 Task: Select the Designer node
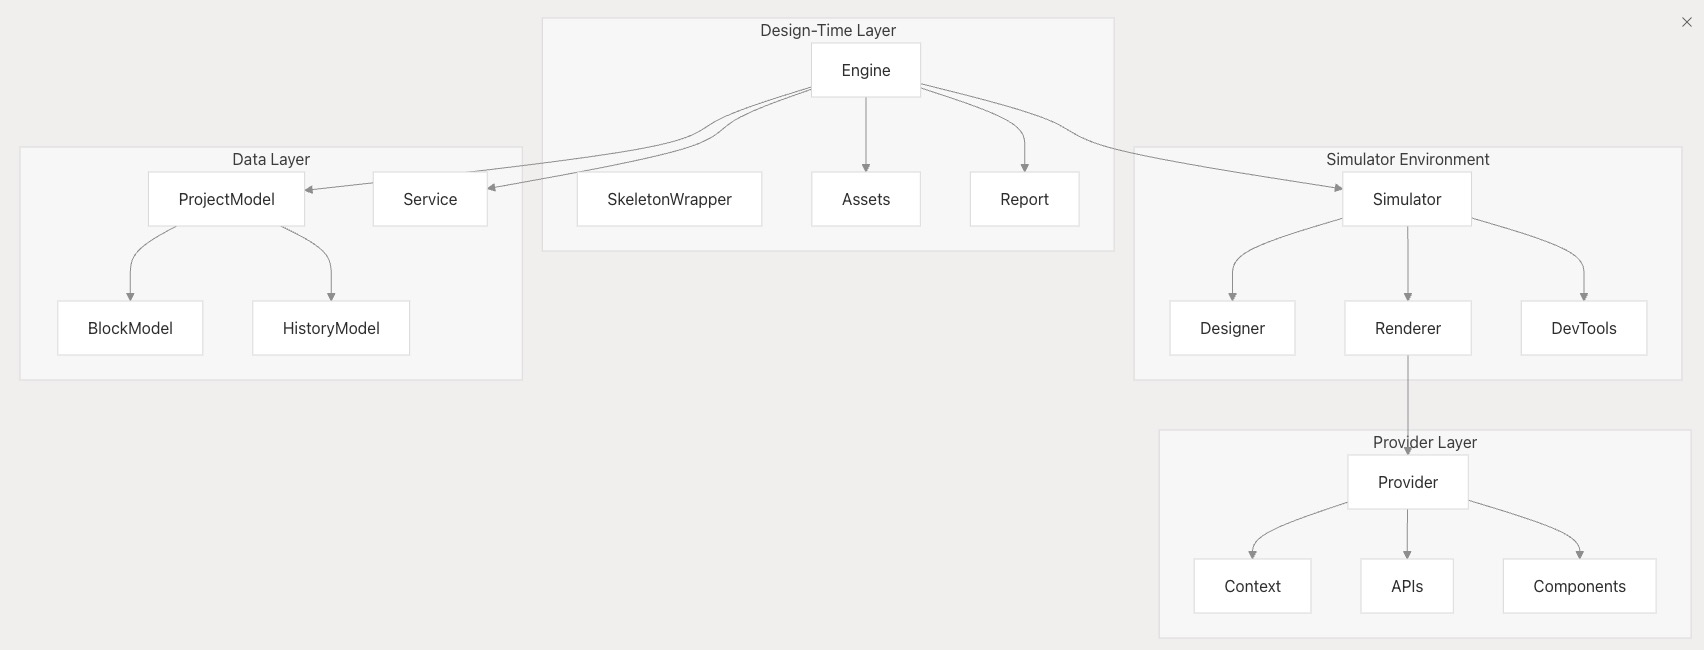coord(1232,328)
